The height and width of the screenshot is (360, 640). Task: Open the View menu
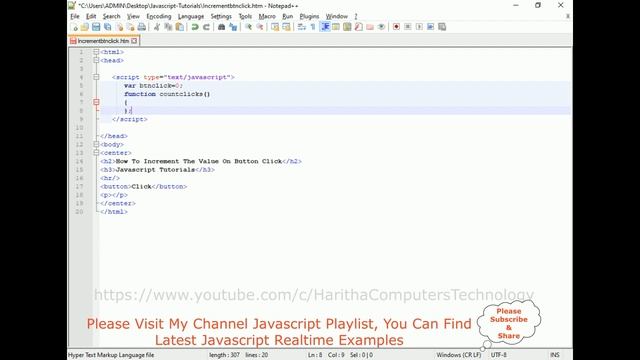pos(133,16)
